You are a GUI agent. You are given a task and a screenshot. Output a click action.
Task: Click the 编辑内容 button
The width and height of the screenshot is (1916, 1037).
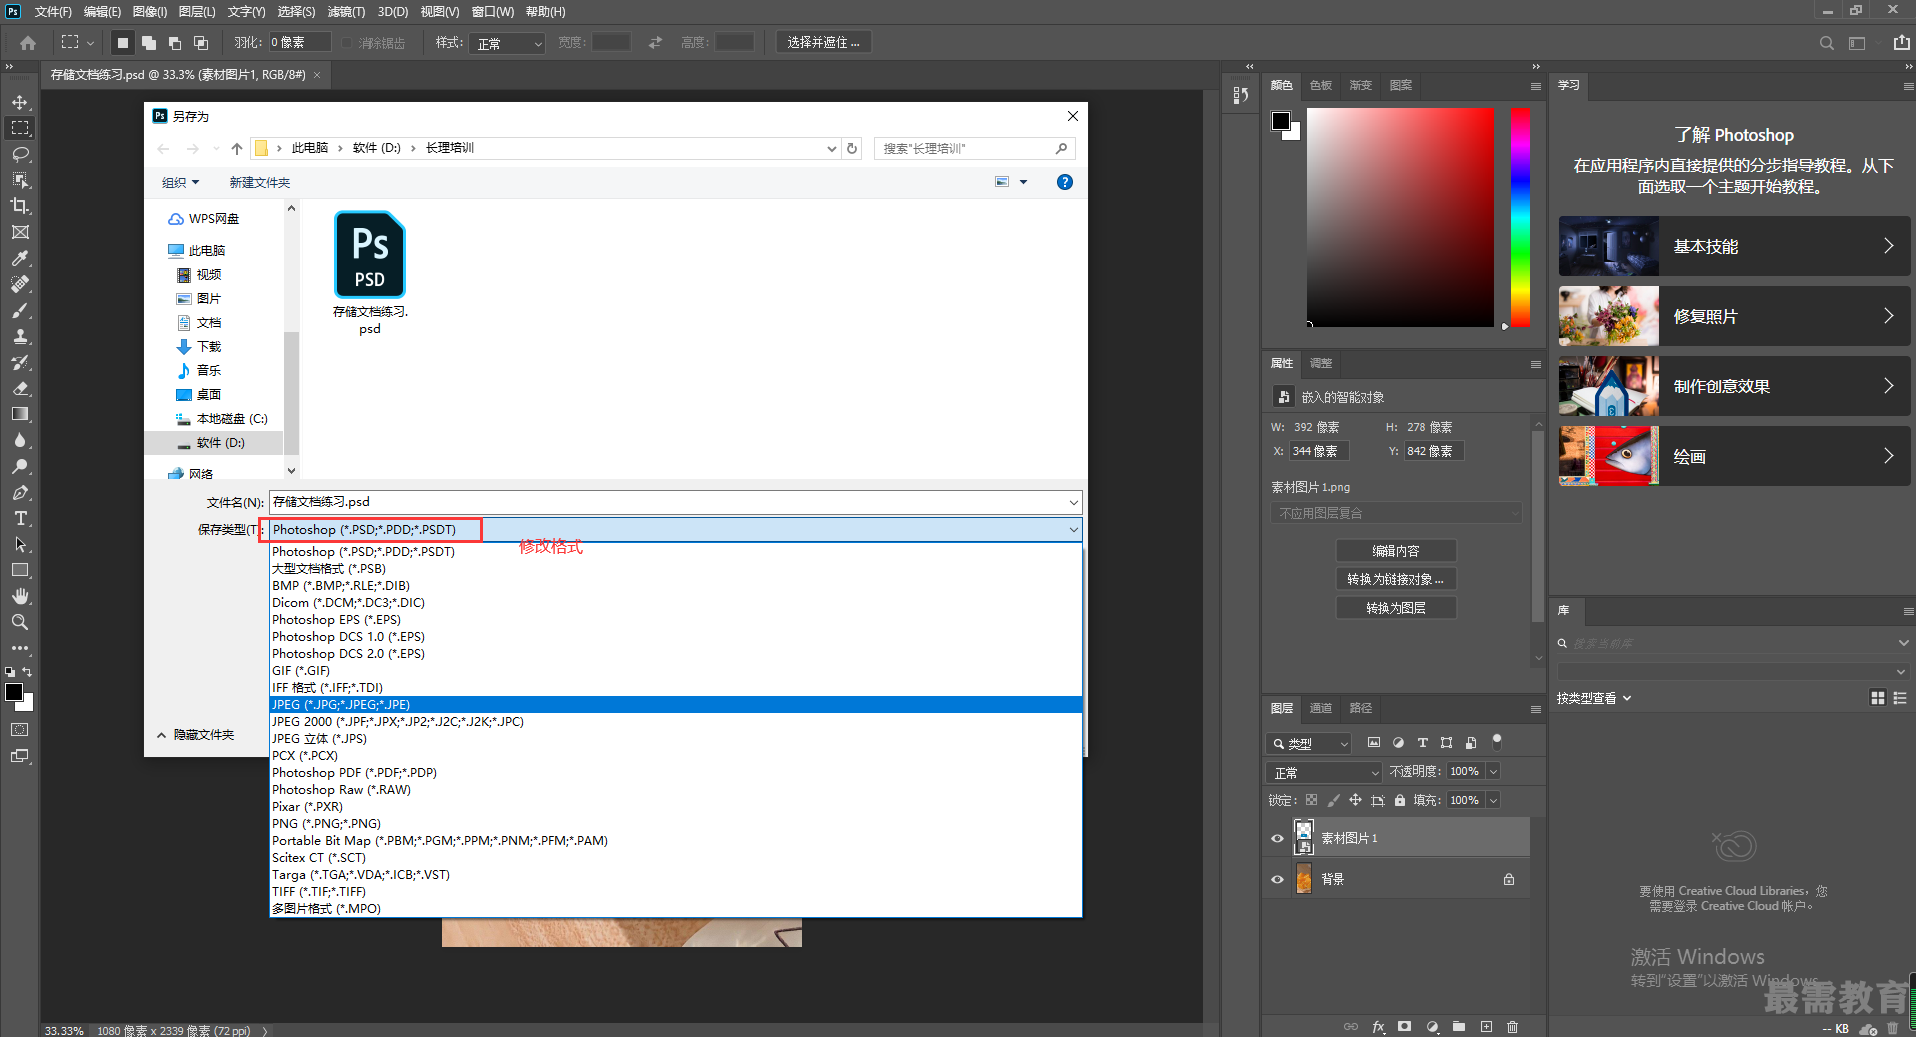pos(1396,551)
